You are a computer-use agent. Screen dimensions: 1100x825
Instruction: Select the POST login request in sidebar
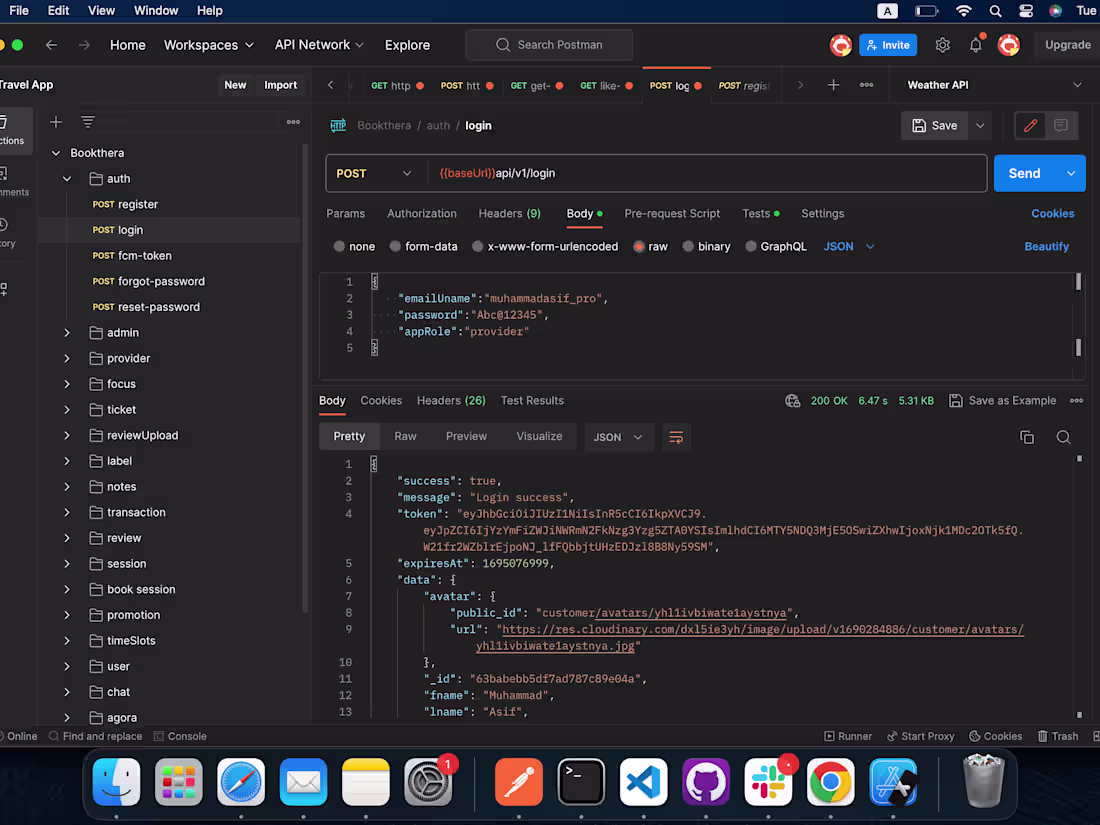click(x=122, y=229)
